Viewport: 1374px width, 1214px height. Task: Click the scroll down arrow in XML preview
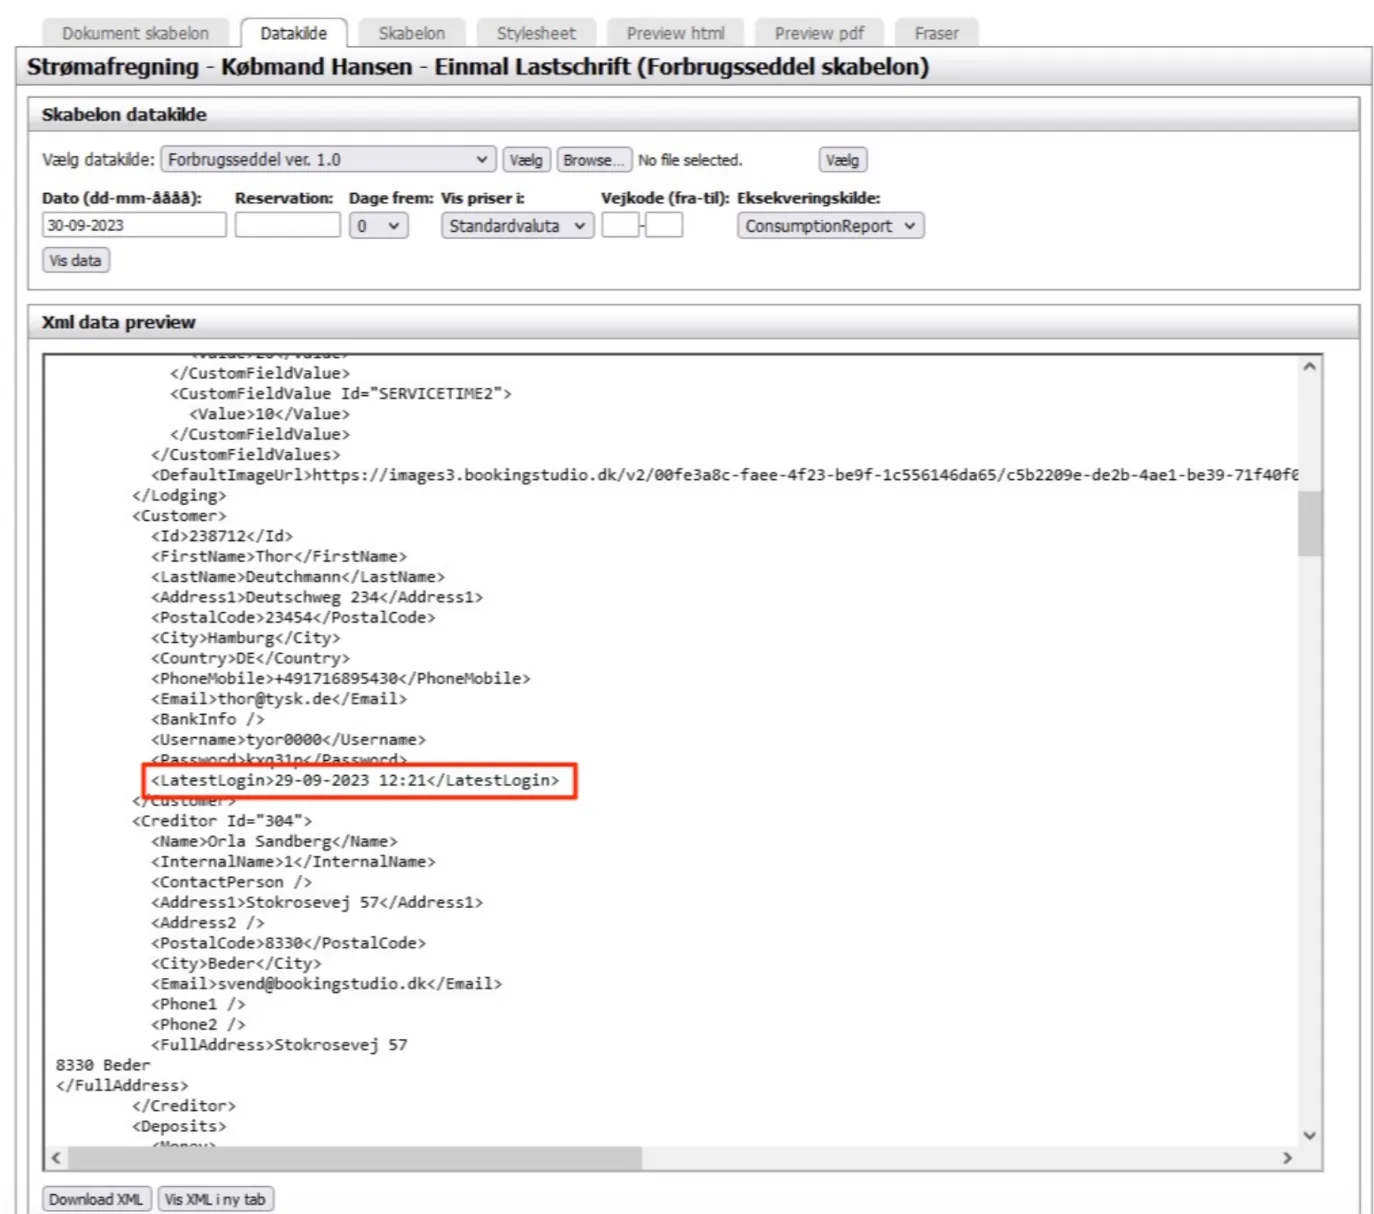(x=1309, y=1135)
